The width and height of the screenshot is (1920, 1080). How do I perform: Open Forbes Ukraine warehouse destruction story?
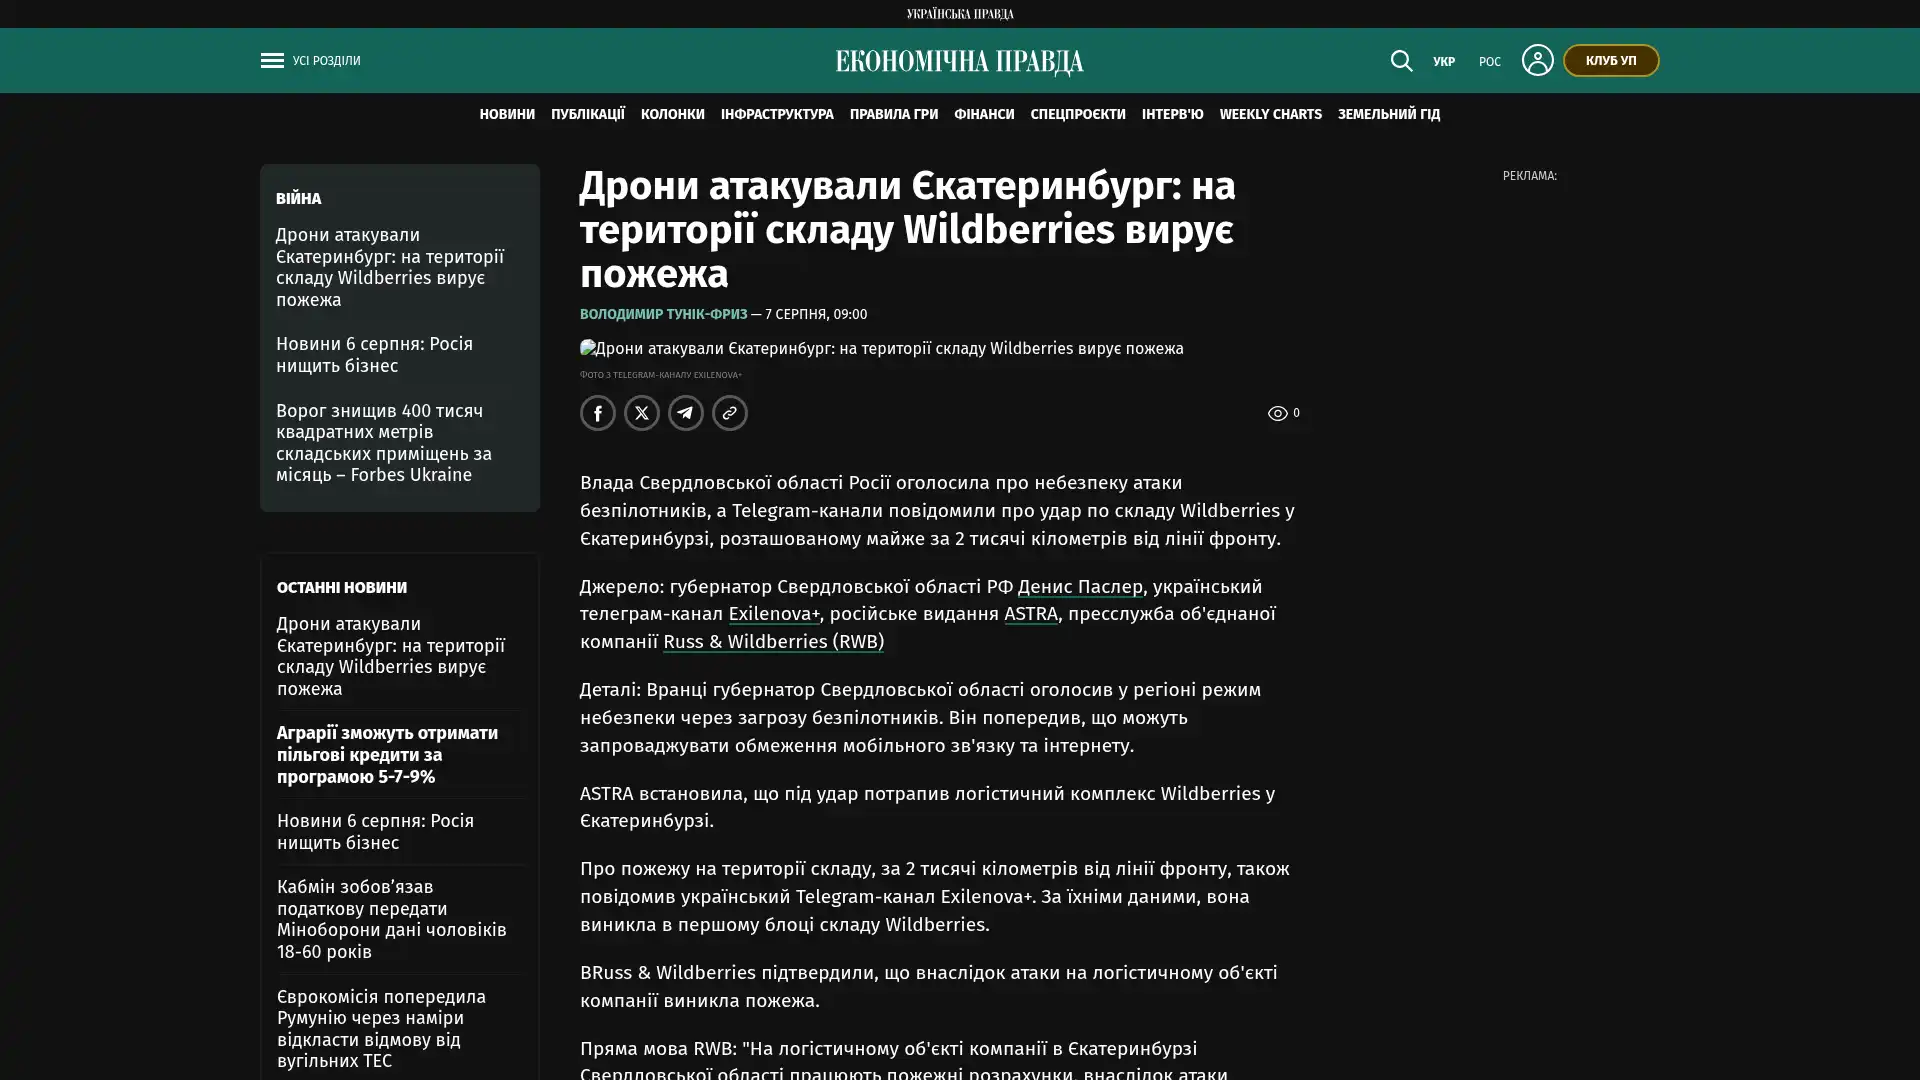(x=385, y=443)
